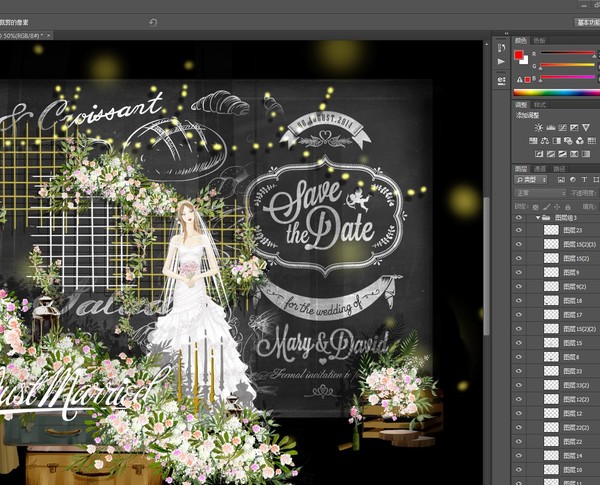Switch to the 样式 tab
Viewport: 600px width, 485px height.
coord(540,105)
